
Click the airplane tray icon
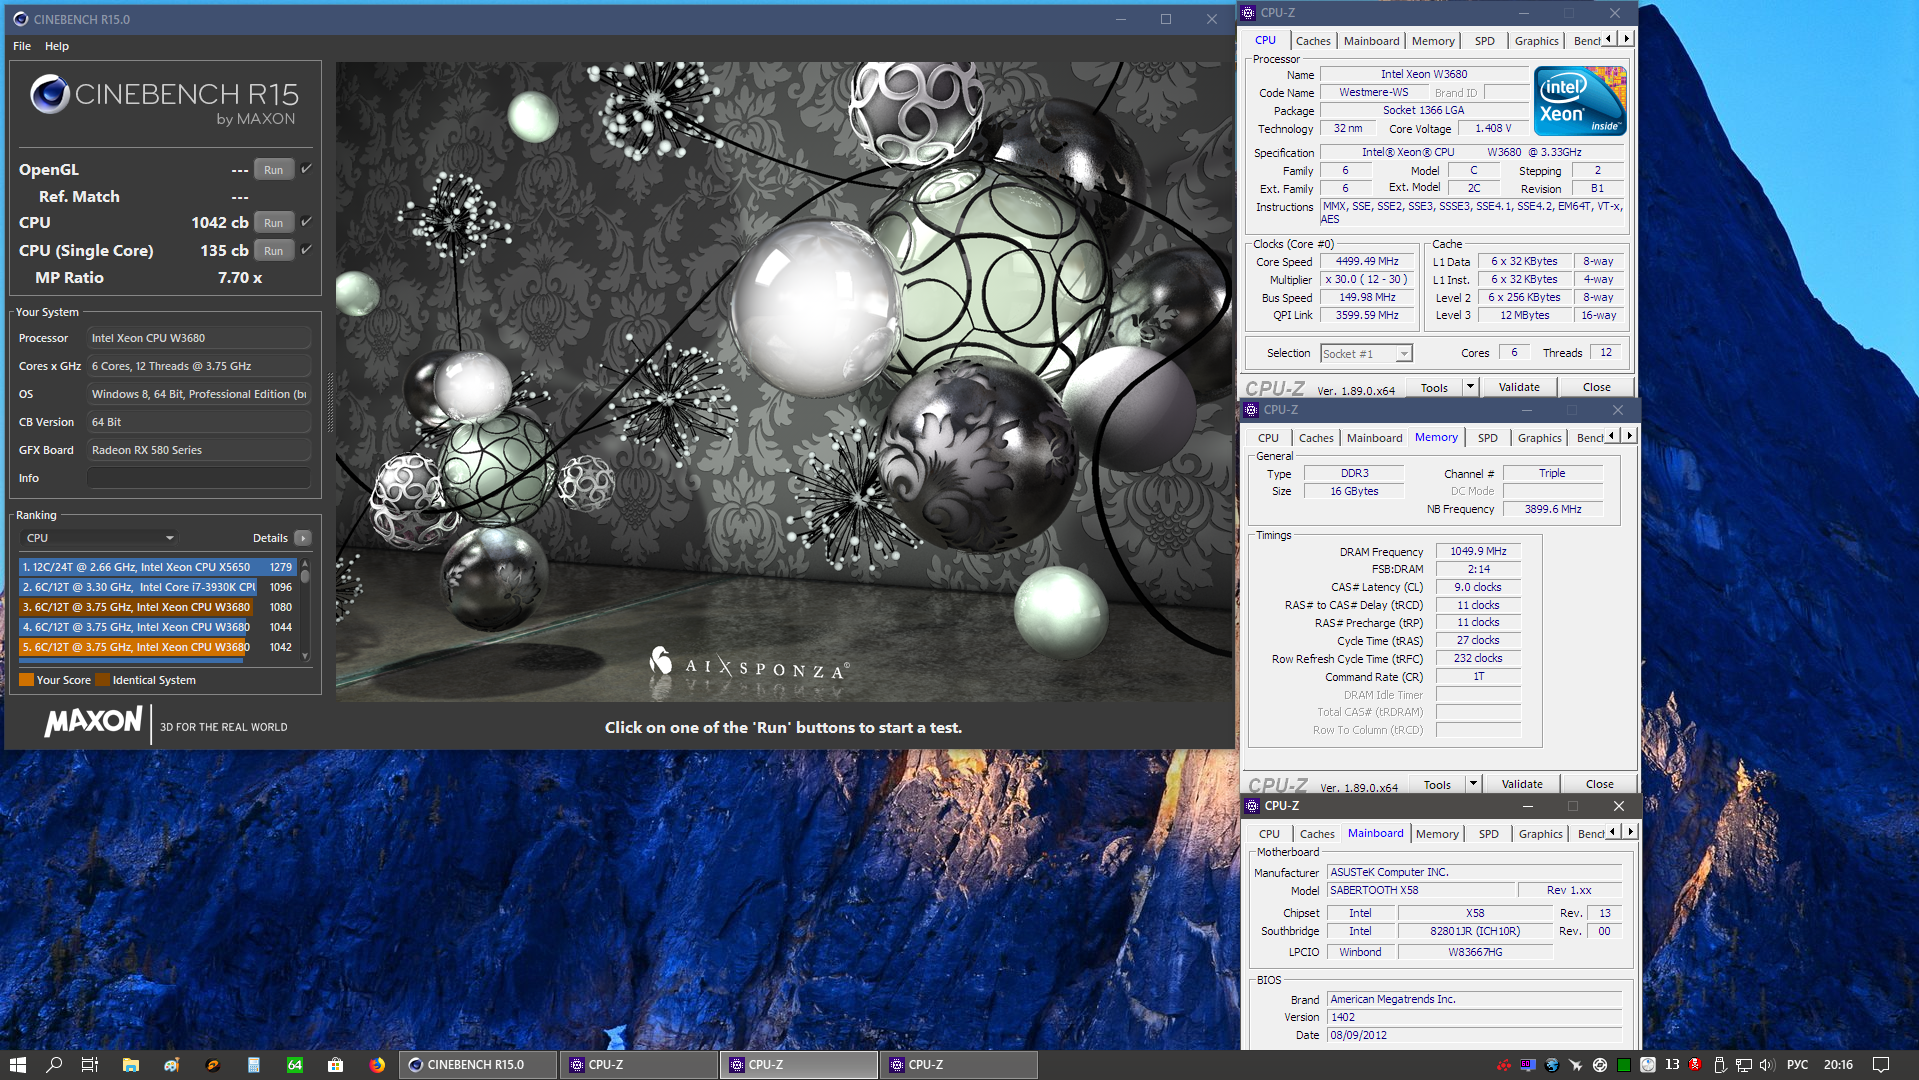(1575, 1065)
